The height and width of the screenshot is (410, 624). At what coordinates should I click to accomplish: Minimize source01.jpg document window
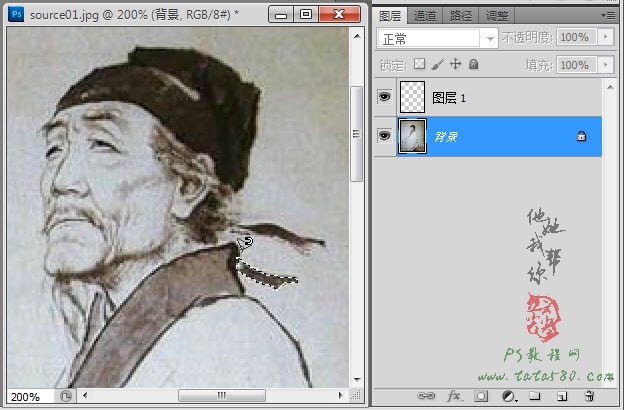point(281,15)
